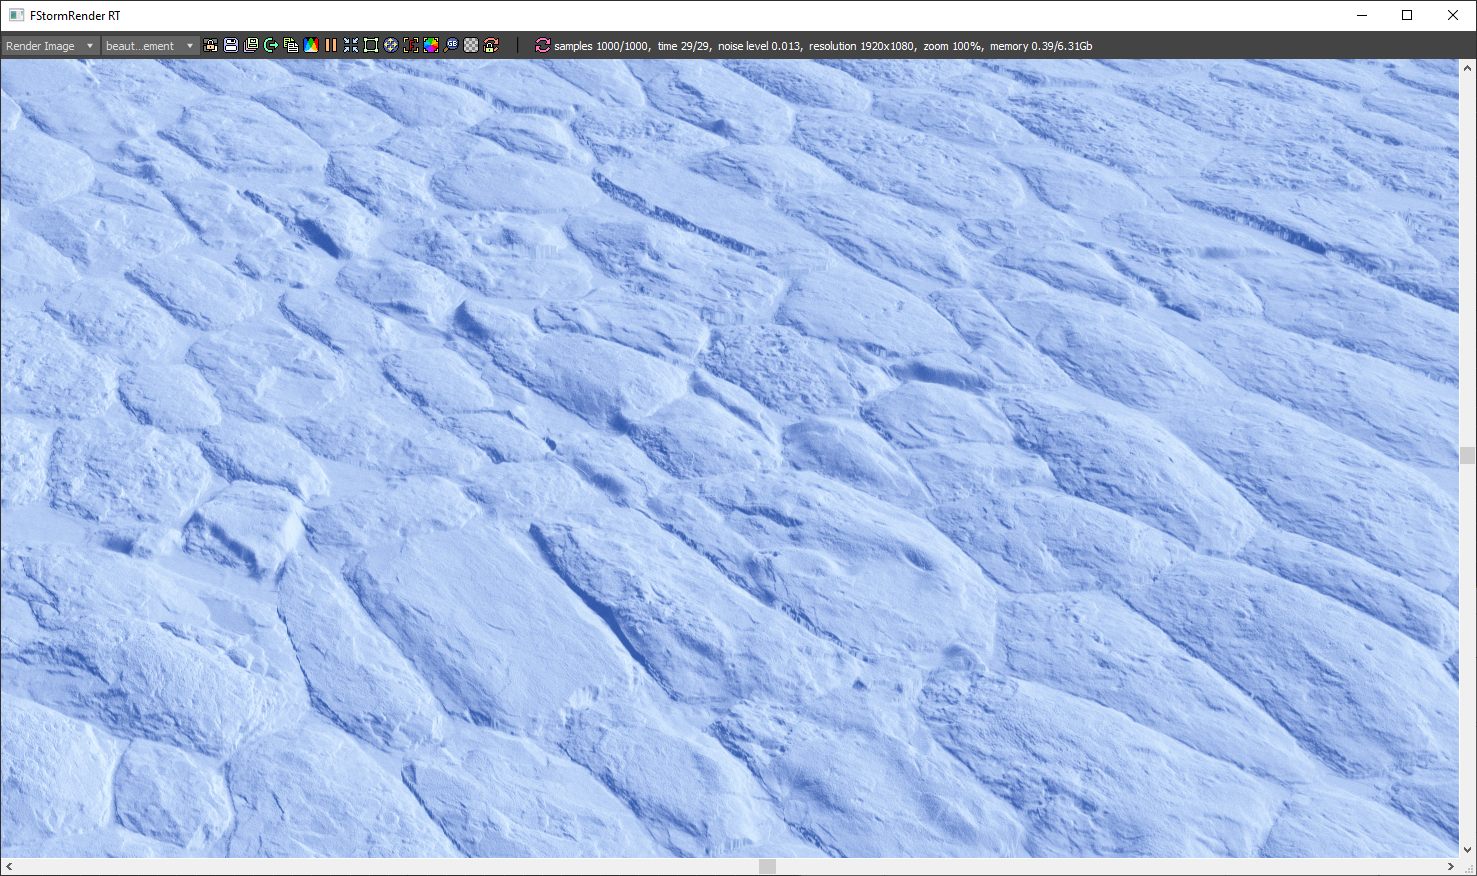Click the padlock with red arrow icon
Viewport: 1477px width, 876px height.
(491, 46)
